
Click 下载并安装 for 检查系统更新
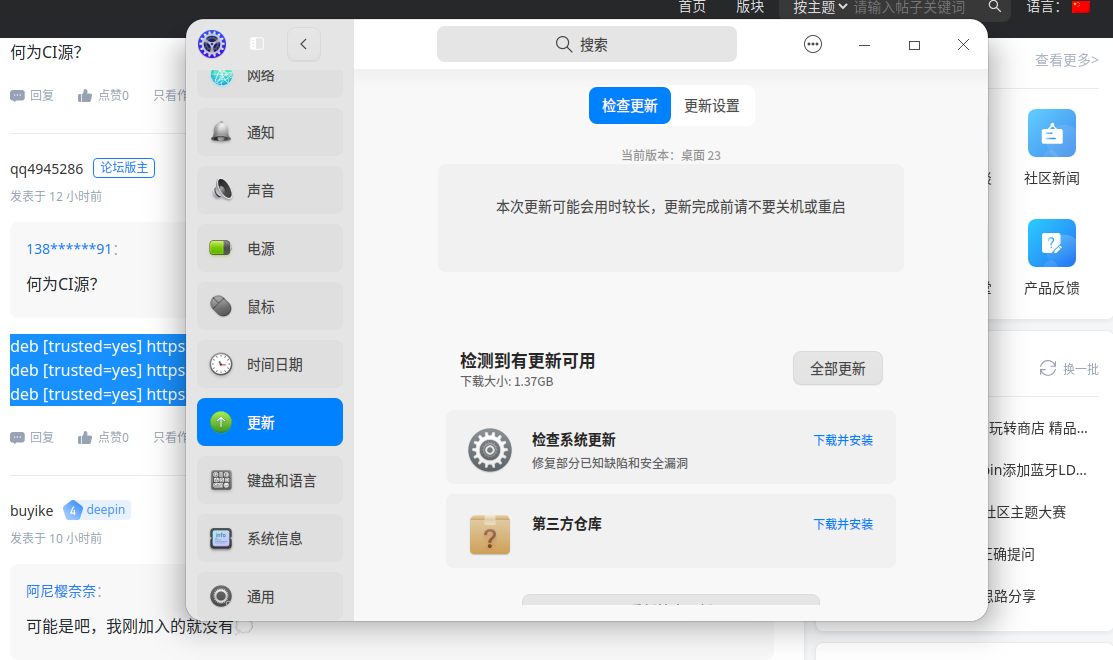coord(843,440)
